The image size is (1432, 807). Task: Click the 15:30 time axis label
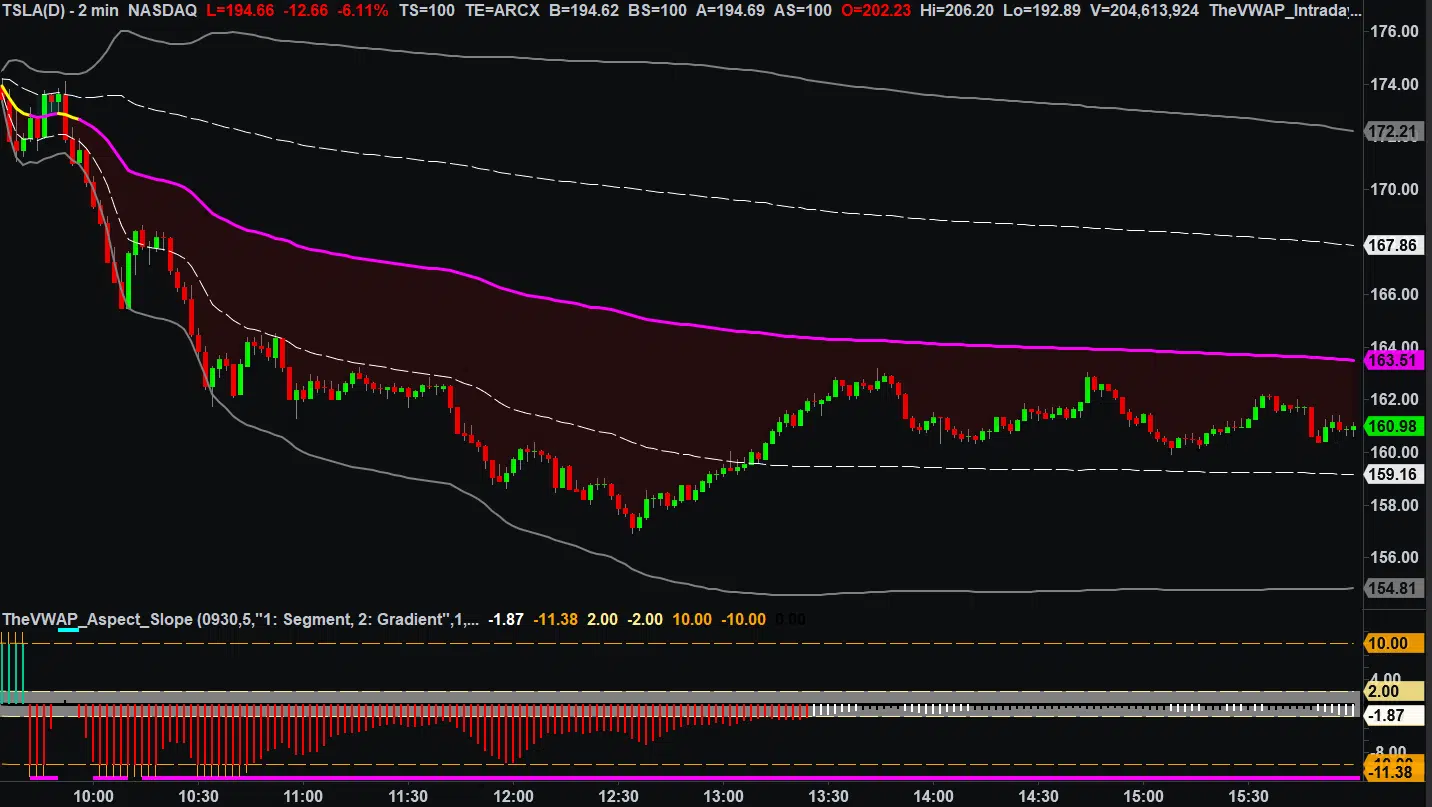pos(1248,796)
